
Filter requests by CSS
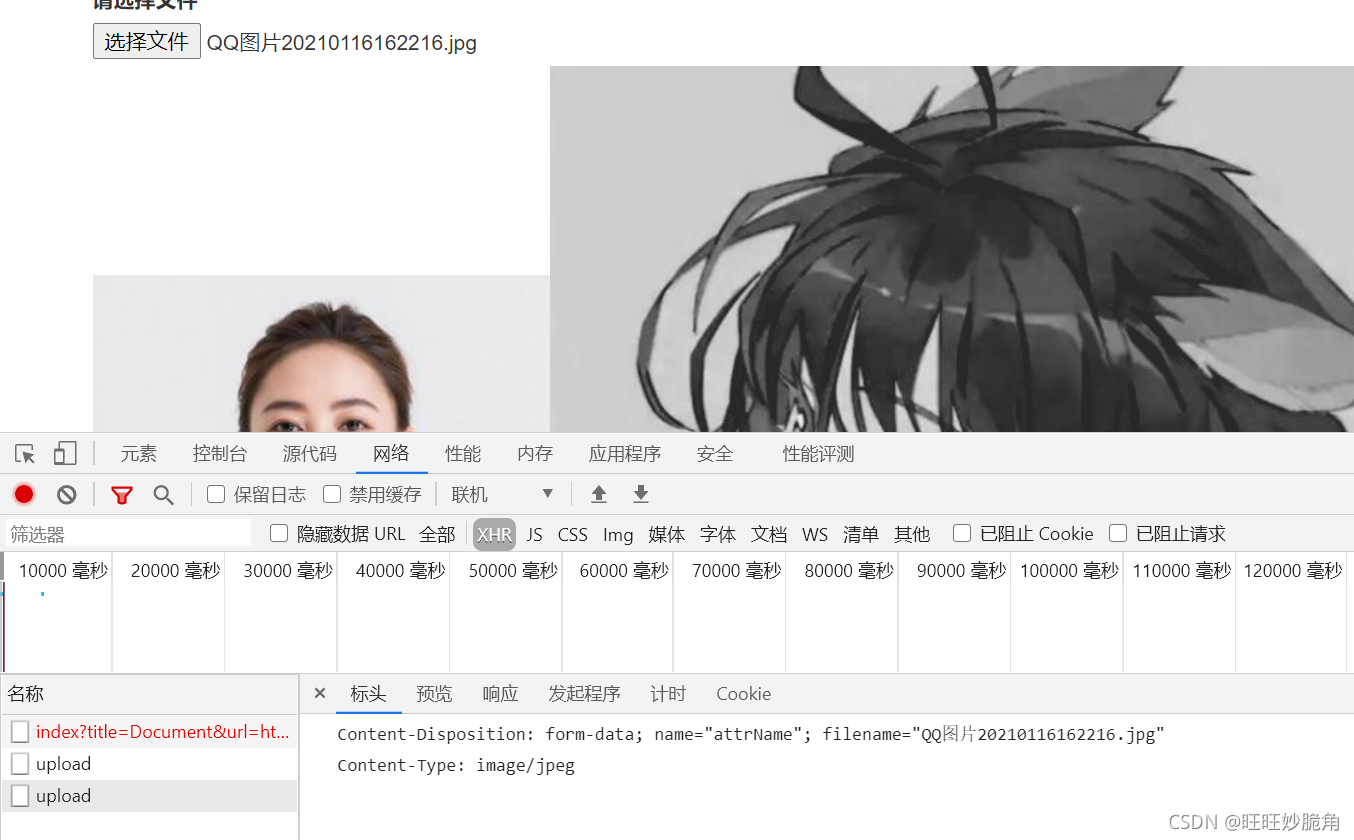(573, 534)
